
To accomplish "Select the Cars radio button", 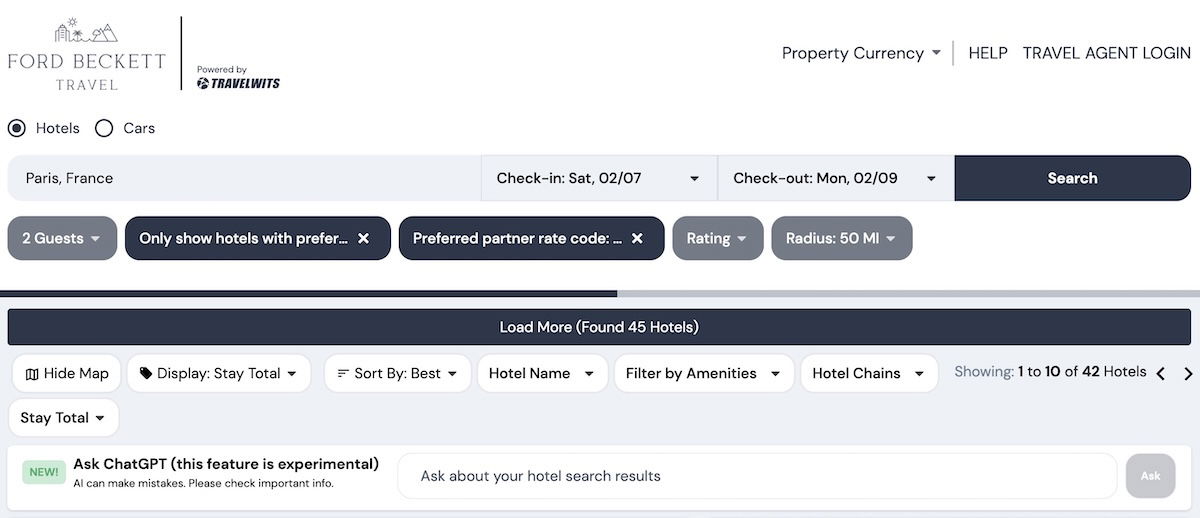I will pyautogui.click(x=104, y=128).
